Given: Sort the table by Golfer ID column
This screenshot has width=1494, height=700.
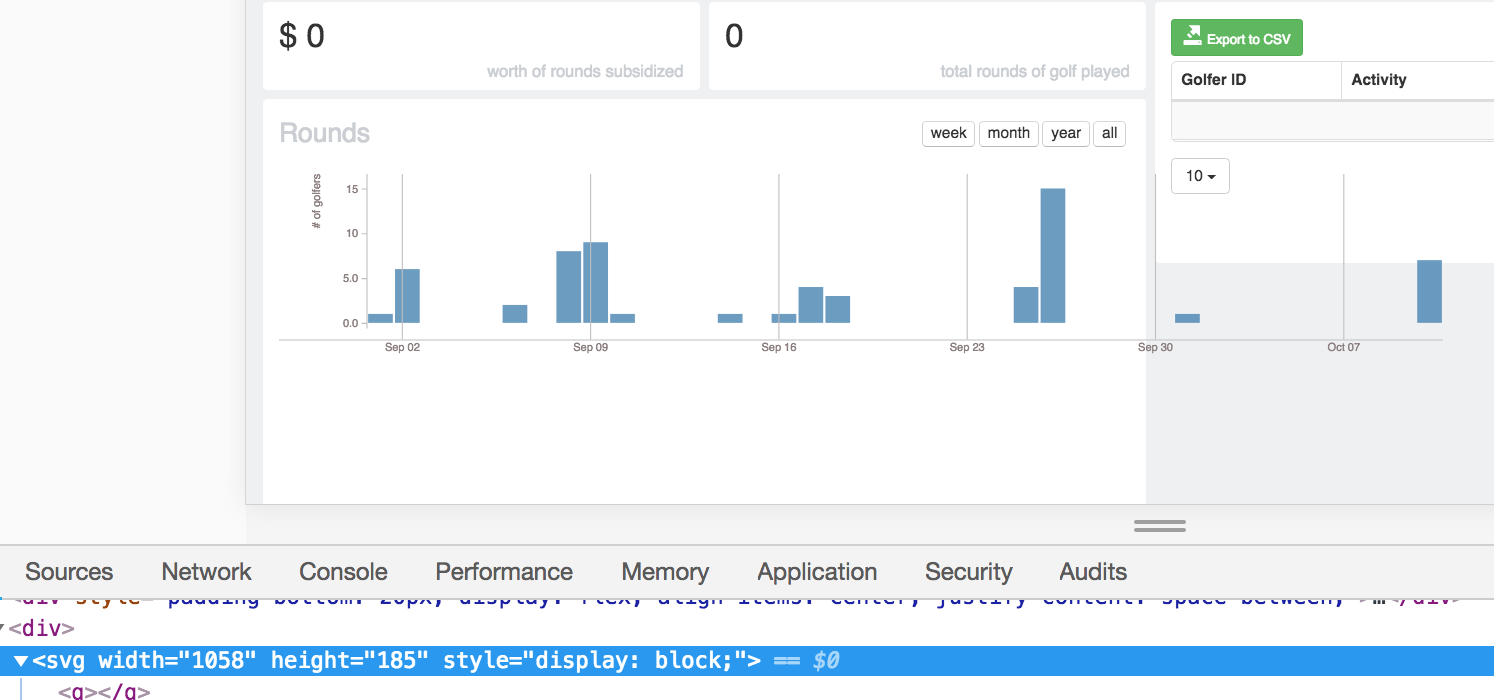Looking at the screenshot, I should tap(1212, 80).
